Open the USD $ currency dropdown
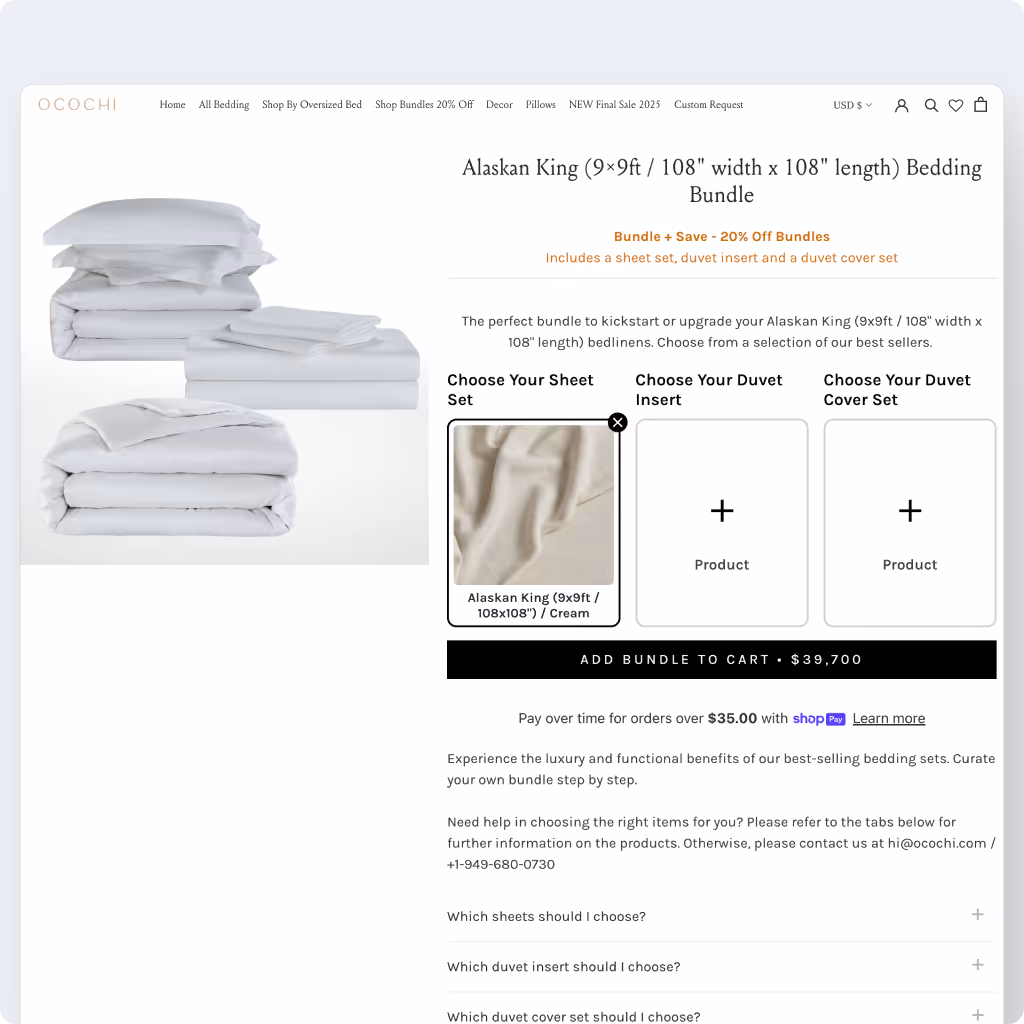This screenshot has height=1024, width=1024. point(852,105)
